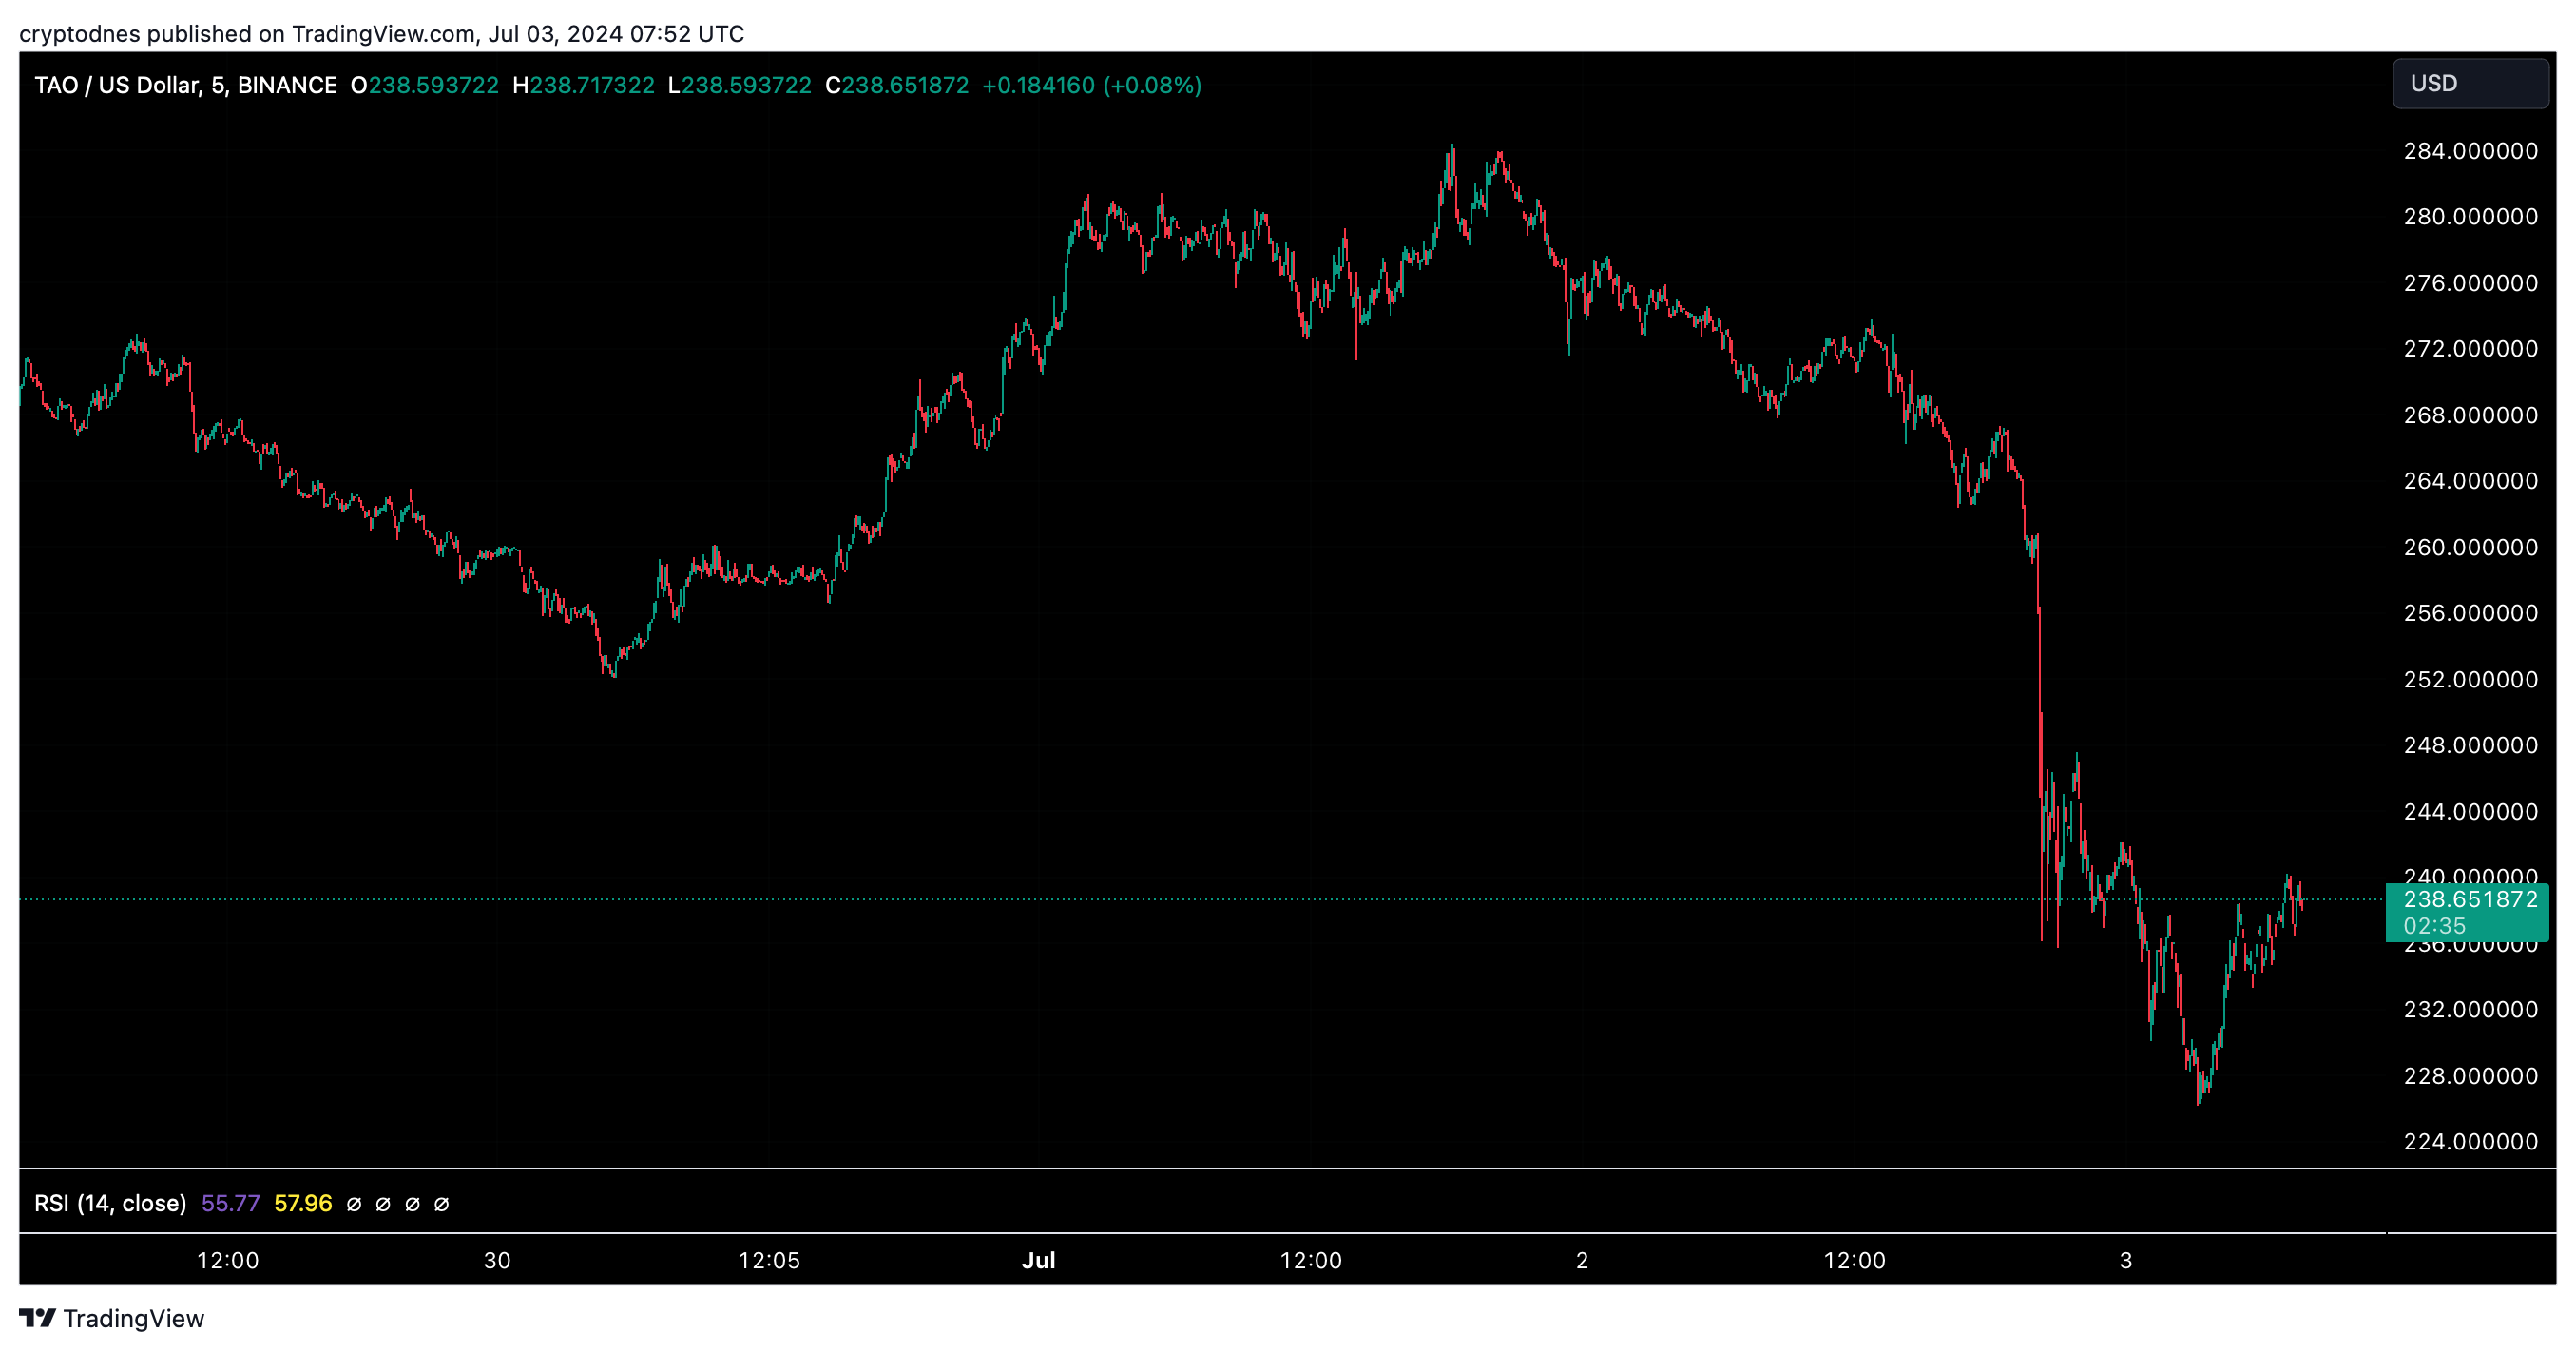Click the published-on header text at top
The image size is (2576, 1352).
[x=381, y=33]
